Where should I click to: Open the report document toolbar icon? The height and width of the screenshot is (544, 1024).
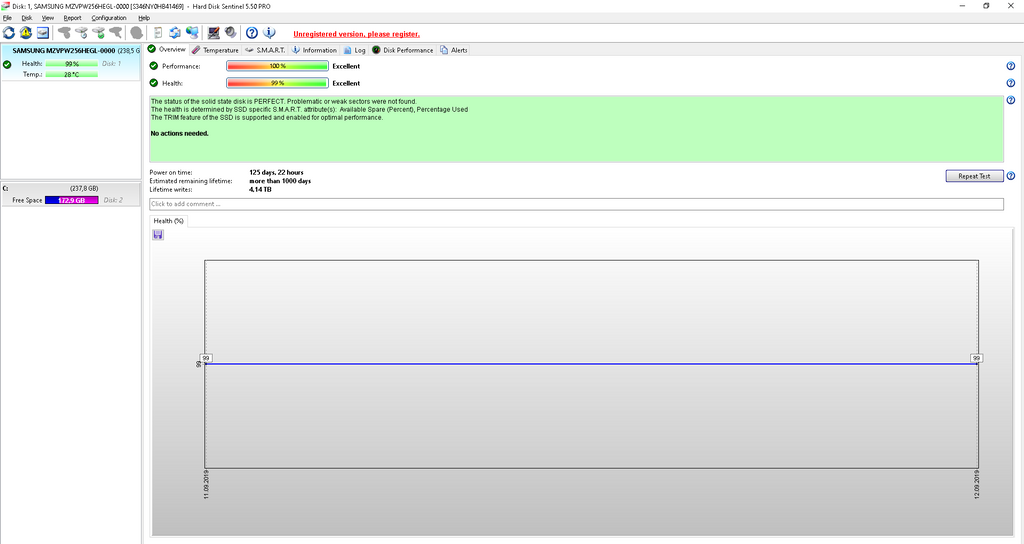click(x=158, y=33)
